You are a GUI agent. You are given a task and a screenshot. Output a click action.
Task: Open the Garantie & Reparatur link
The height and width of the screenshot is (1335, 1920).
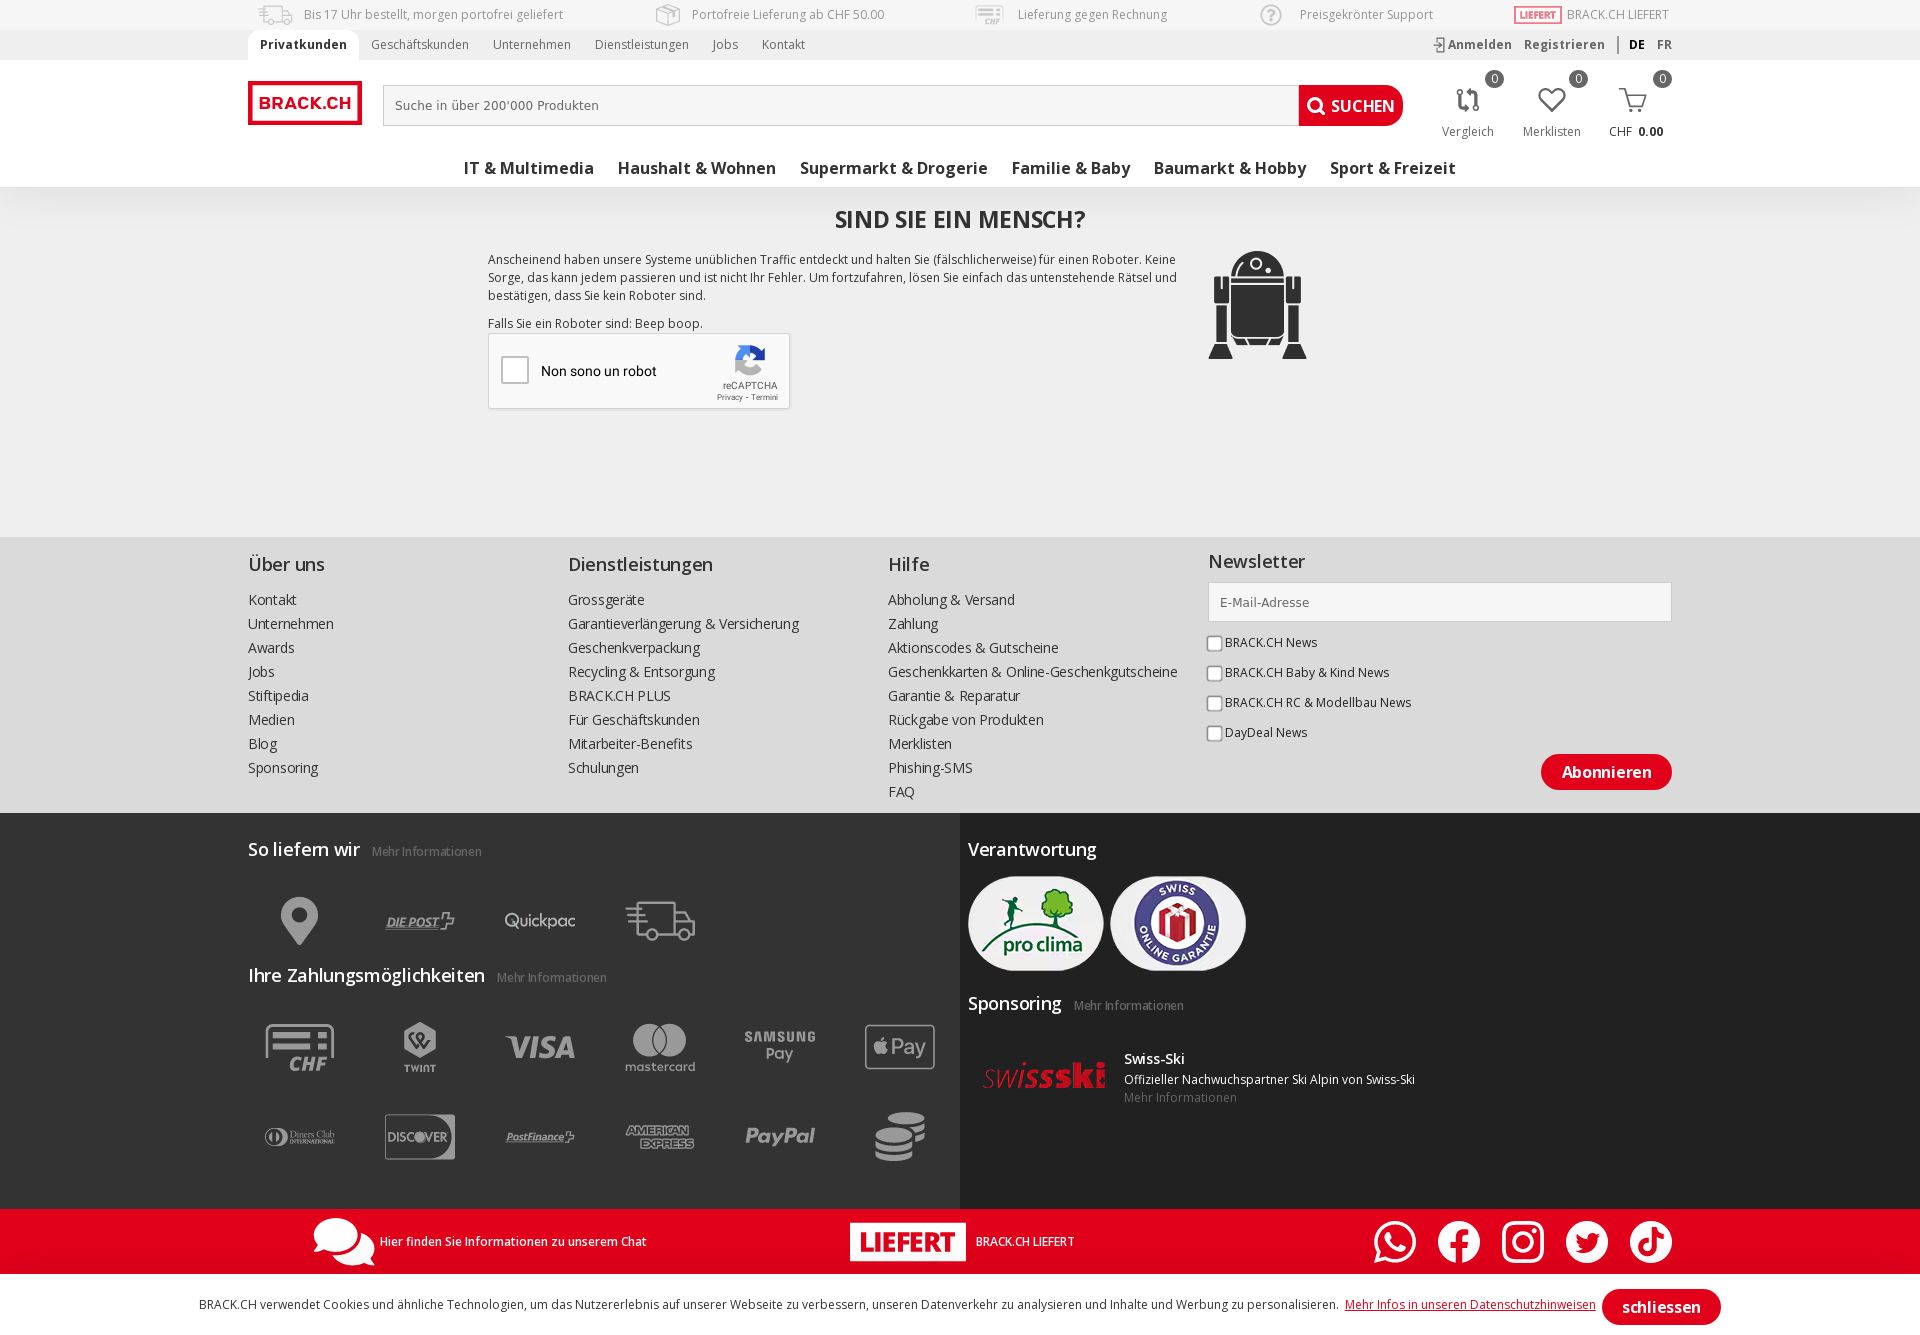(954, 696)
